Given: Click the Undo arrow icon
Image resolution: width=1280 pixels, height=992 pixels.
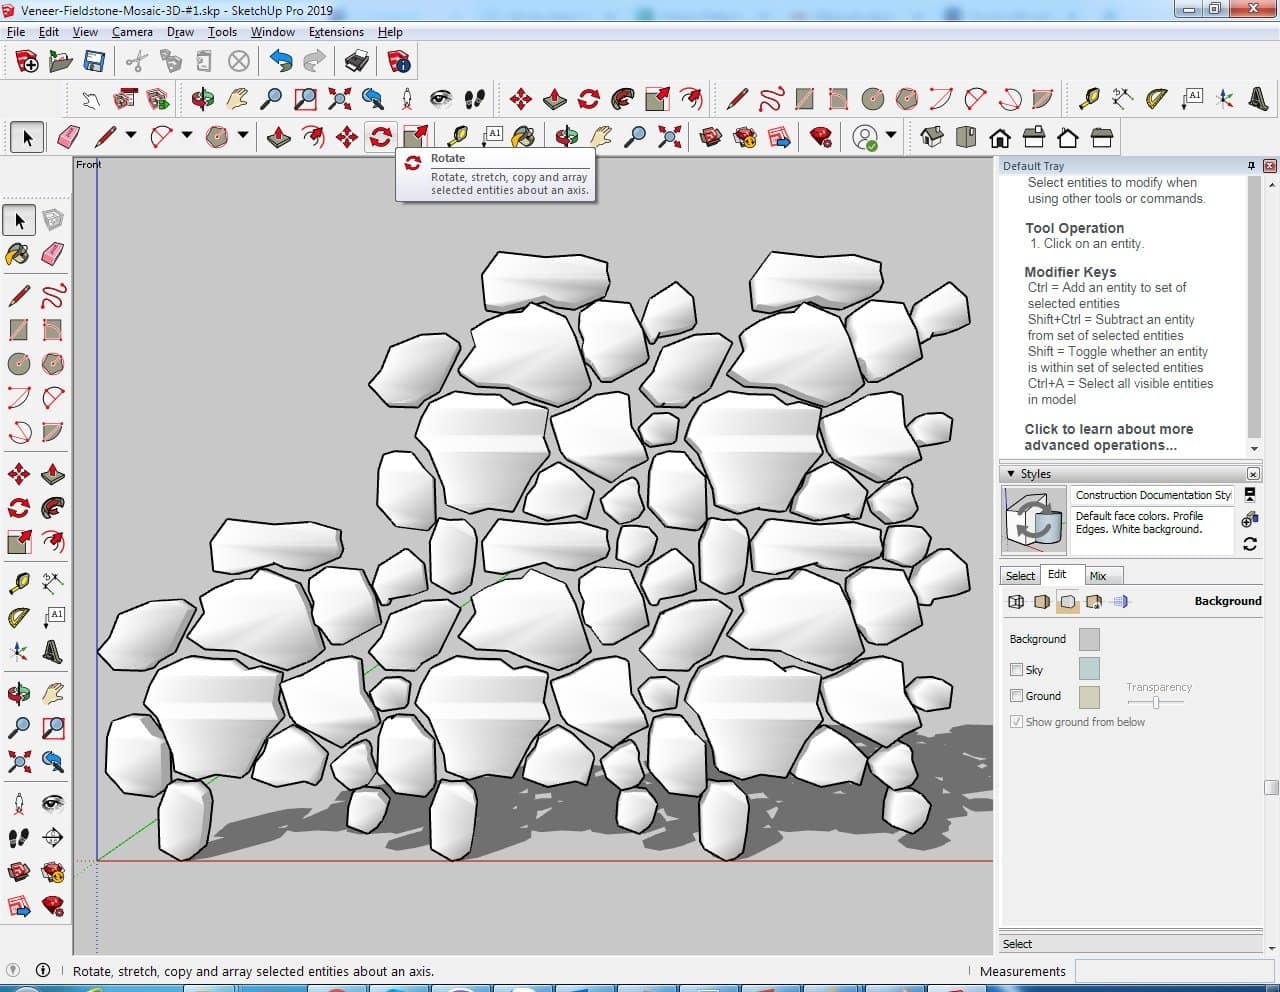Looking at the screenshot, I should (x=281, y=62).
